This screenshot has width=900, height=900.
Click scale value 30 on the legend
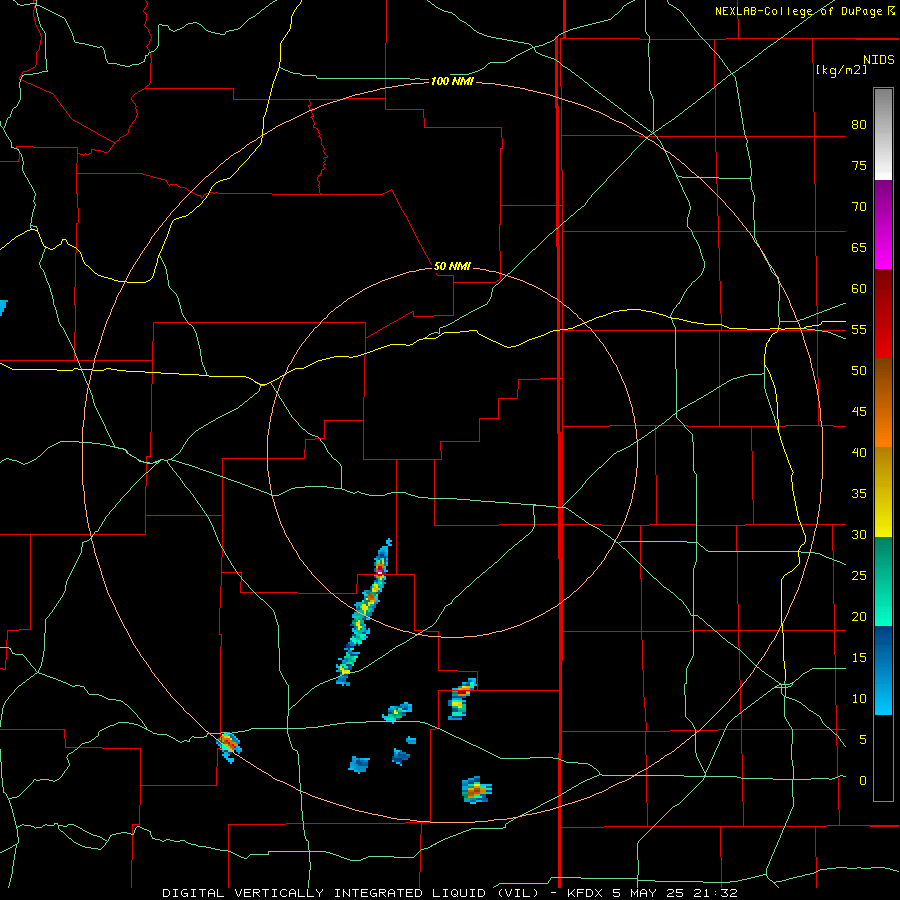click(x=859, y=534)
